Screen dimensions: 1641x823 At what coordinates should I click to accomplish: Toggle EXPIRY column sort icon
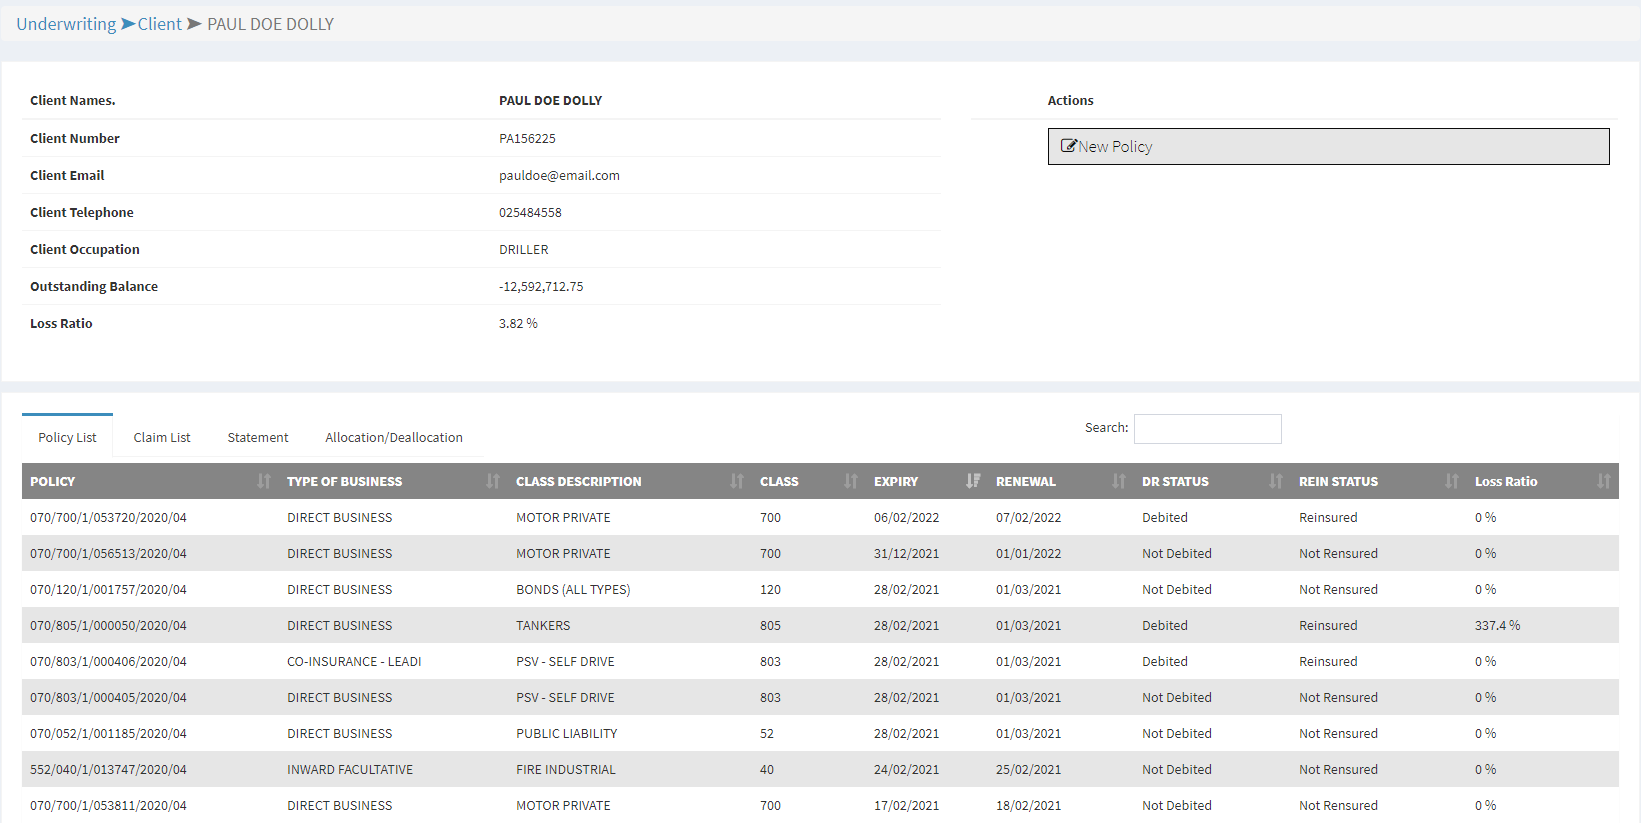pyautogui.click(x=973, y=481)
